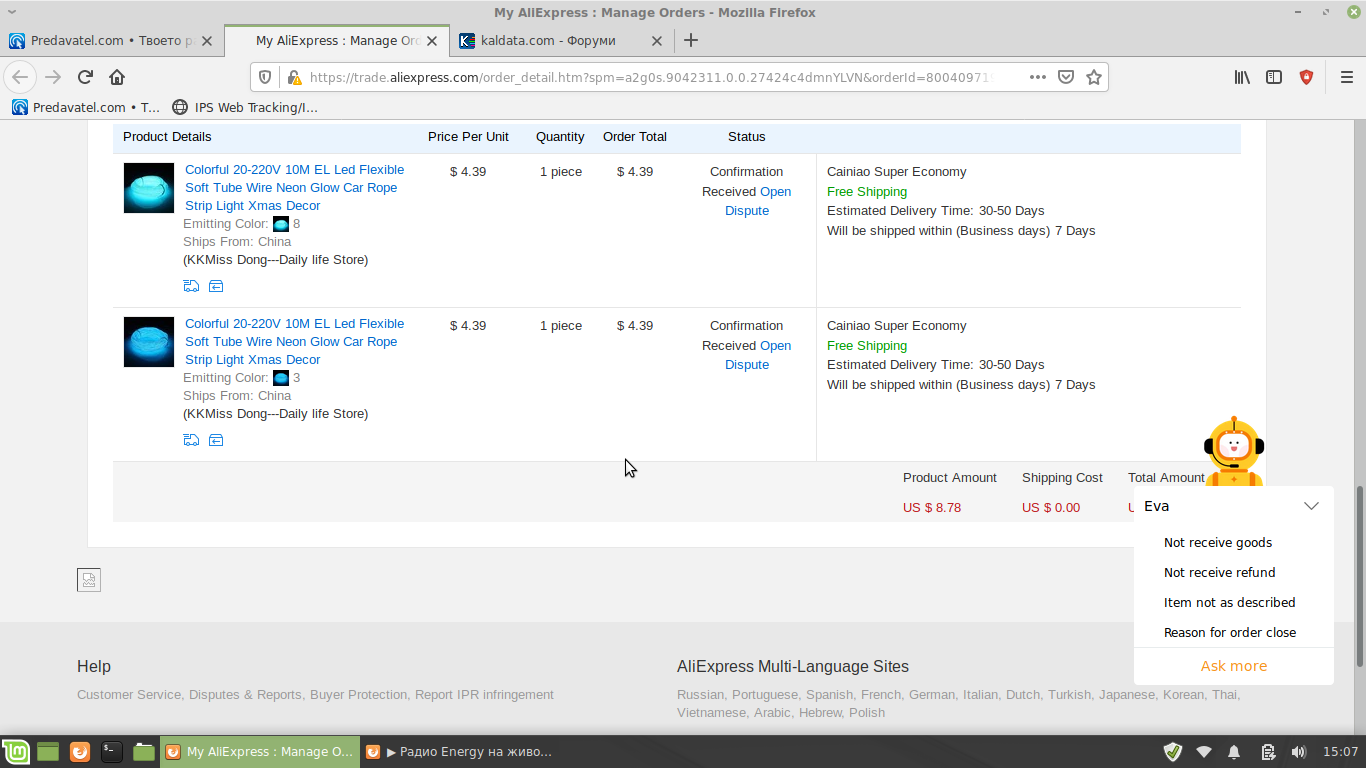The height and width of the screenshot is (768, 1366).
Task: Reload the page with the refresh icon
Action: tap(85, 77)
